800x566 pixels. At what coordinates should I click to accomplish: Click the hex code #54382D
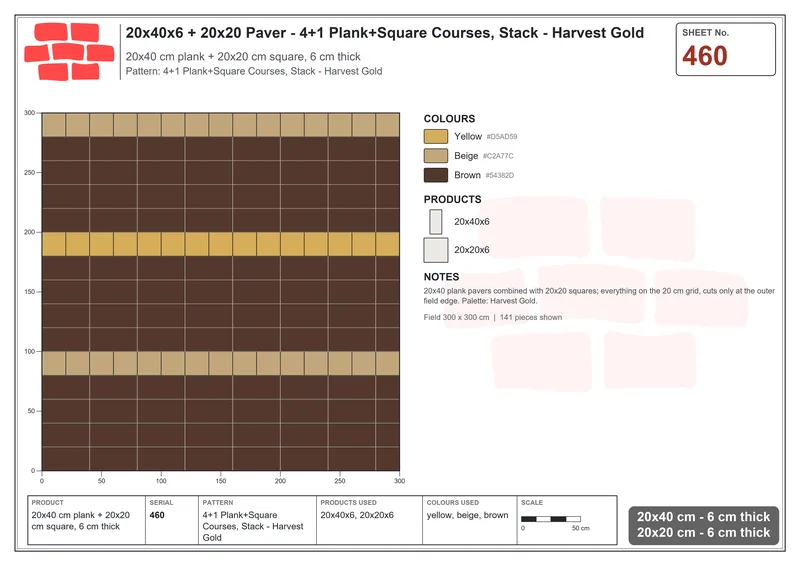point(499,176)
